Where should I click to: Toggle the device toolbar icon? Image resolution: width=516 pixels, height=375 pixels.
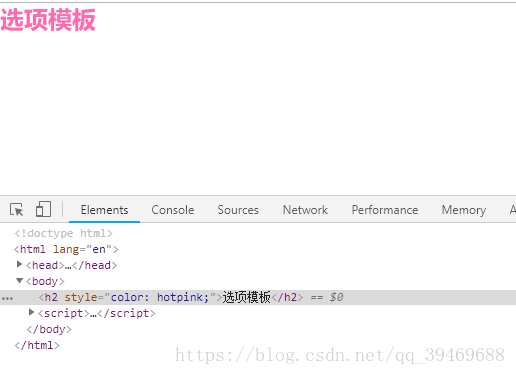click(x=43, y=209)
